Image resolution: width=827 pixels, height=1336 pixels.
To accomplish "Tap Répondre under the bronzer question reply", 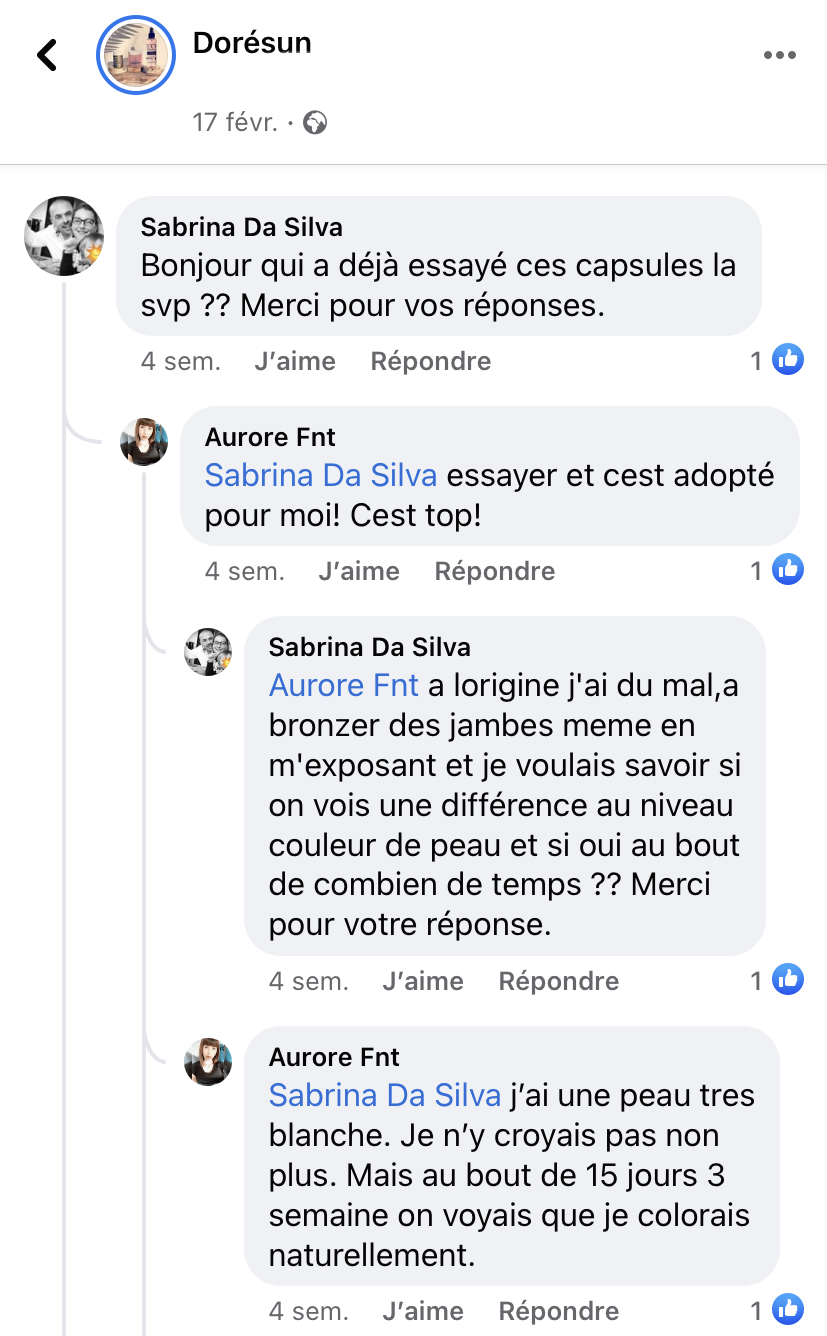I will pos(558,981).
